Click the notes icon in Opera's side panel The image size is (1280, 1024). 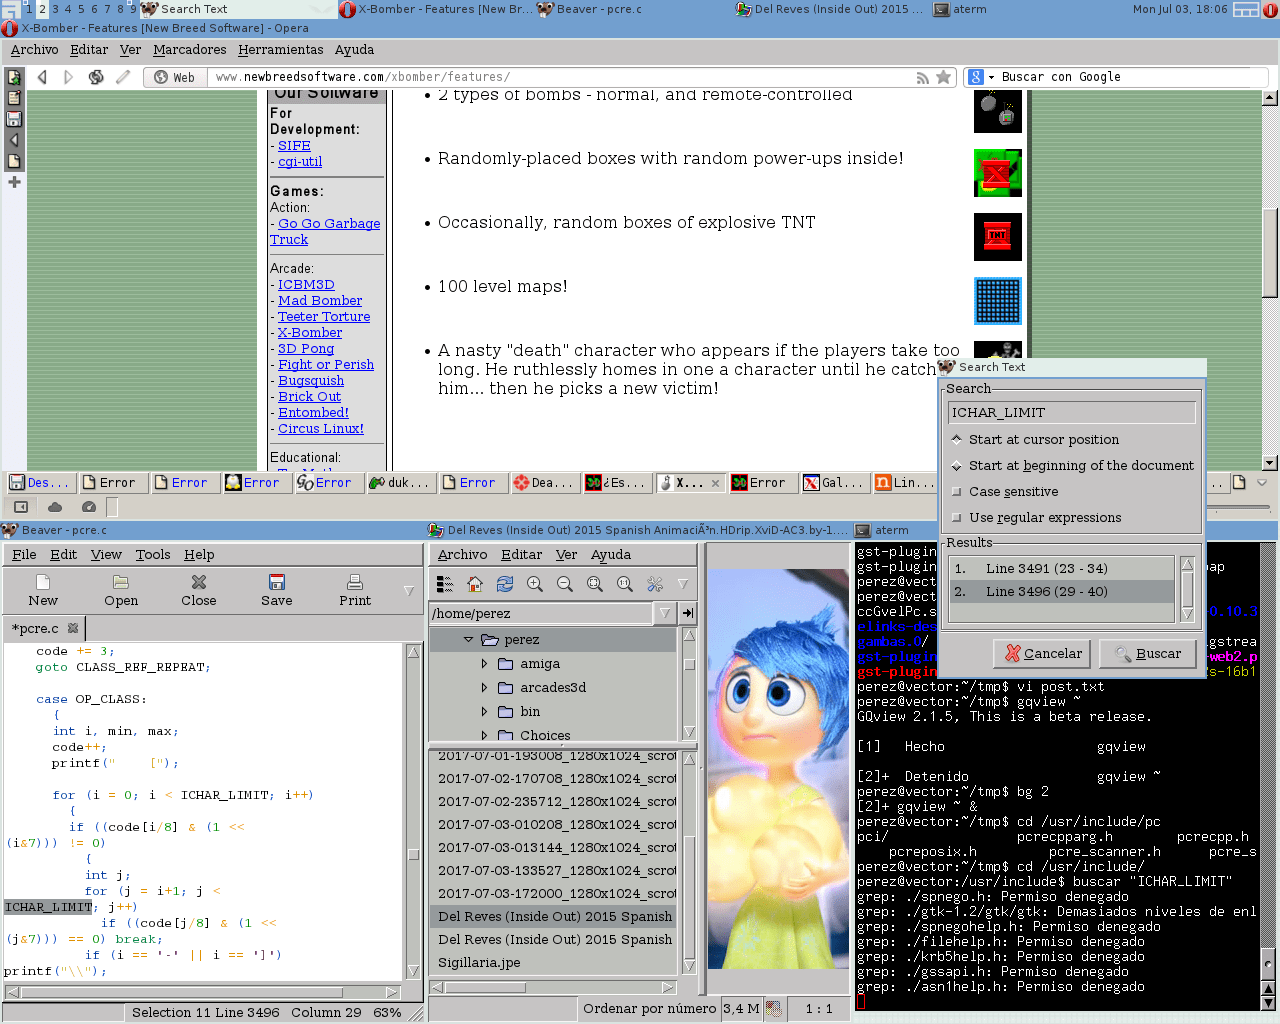pos(14,98)
